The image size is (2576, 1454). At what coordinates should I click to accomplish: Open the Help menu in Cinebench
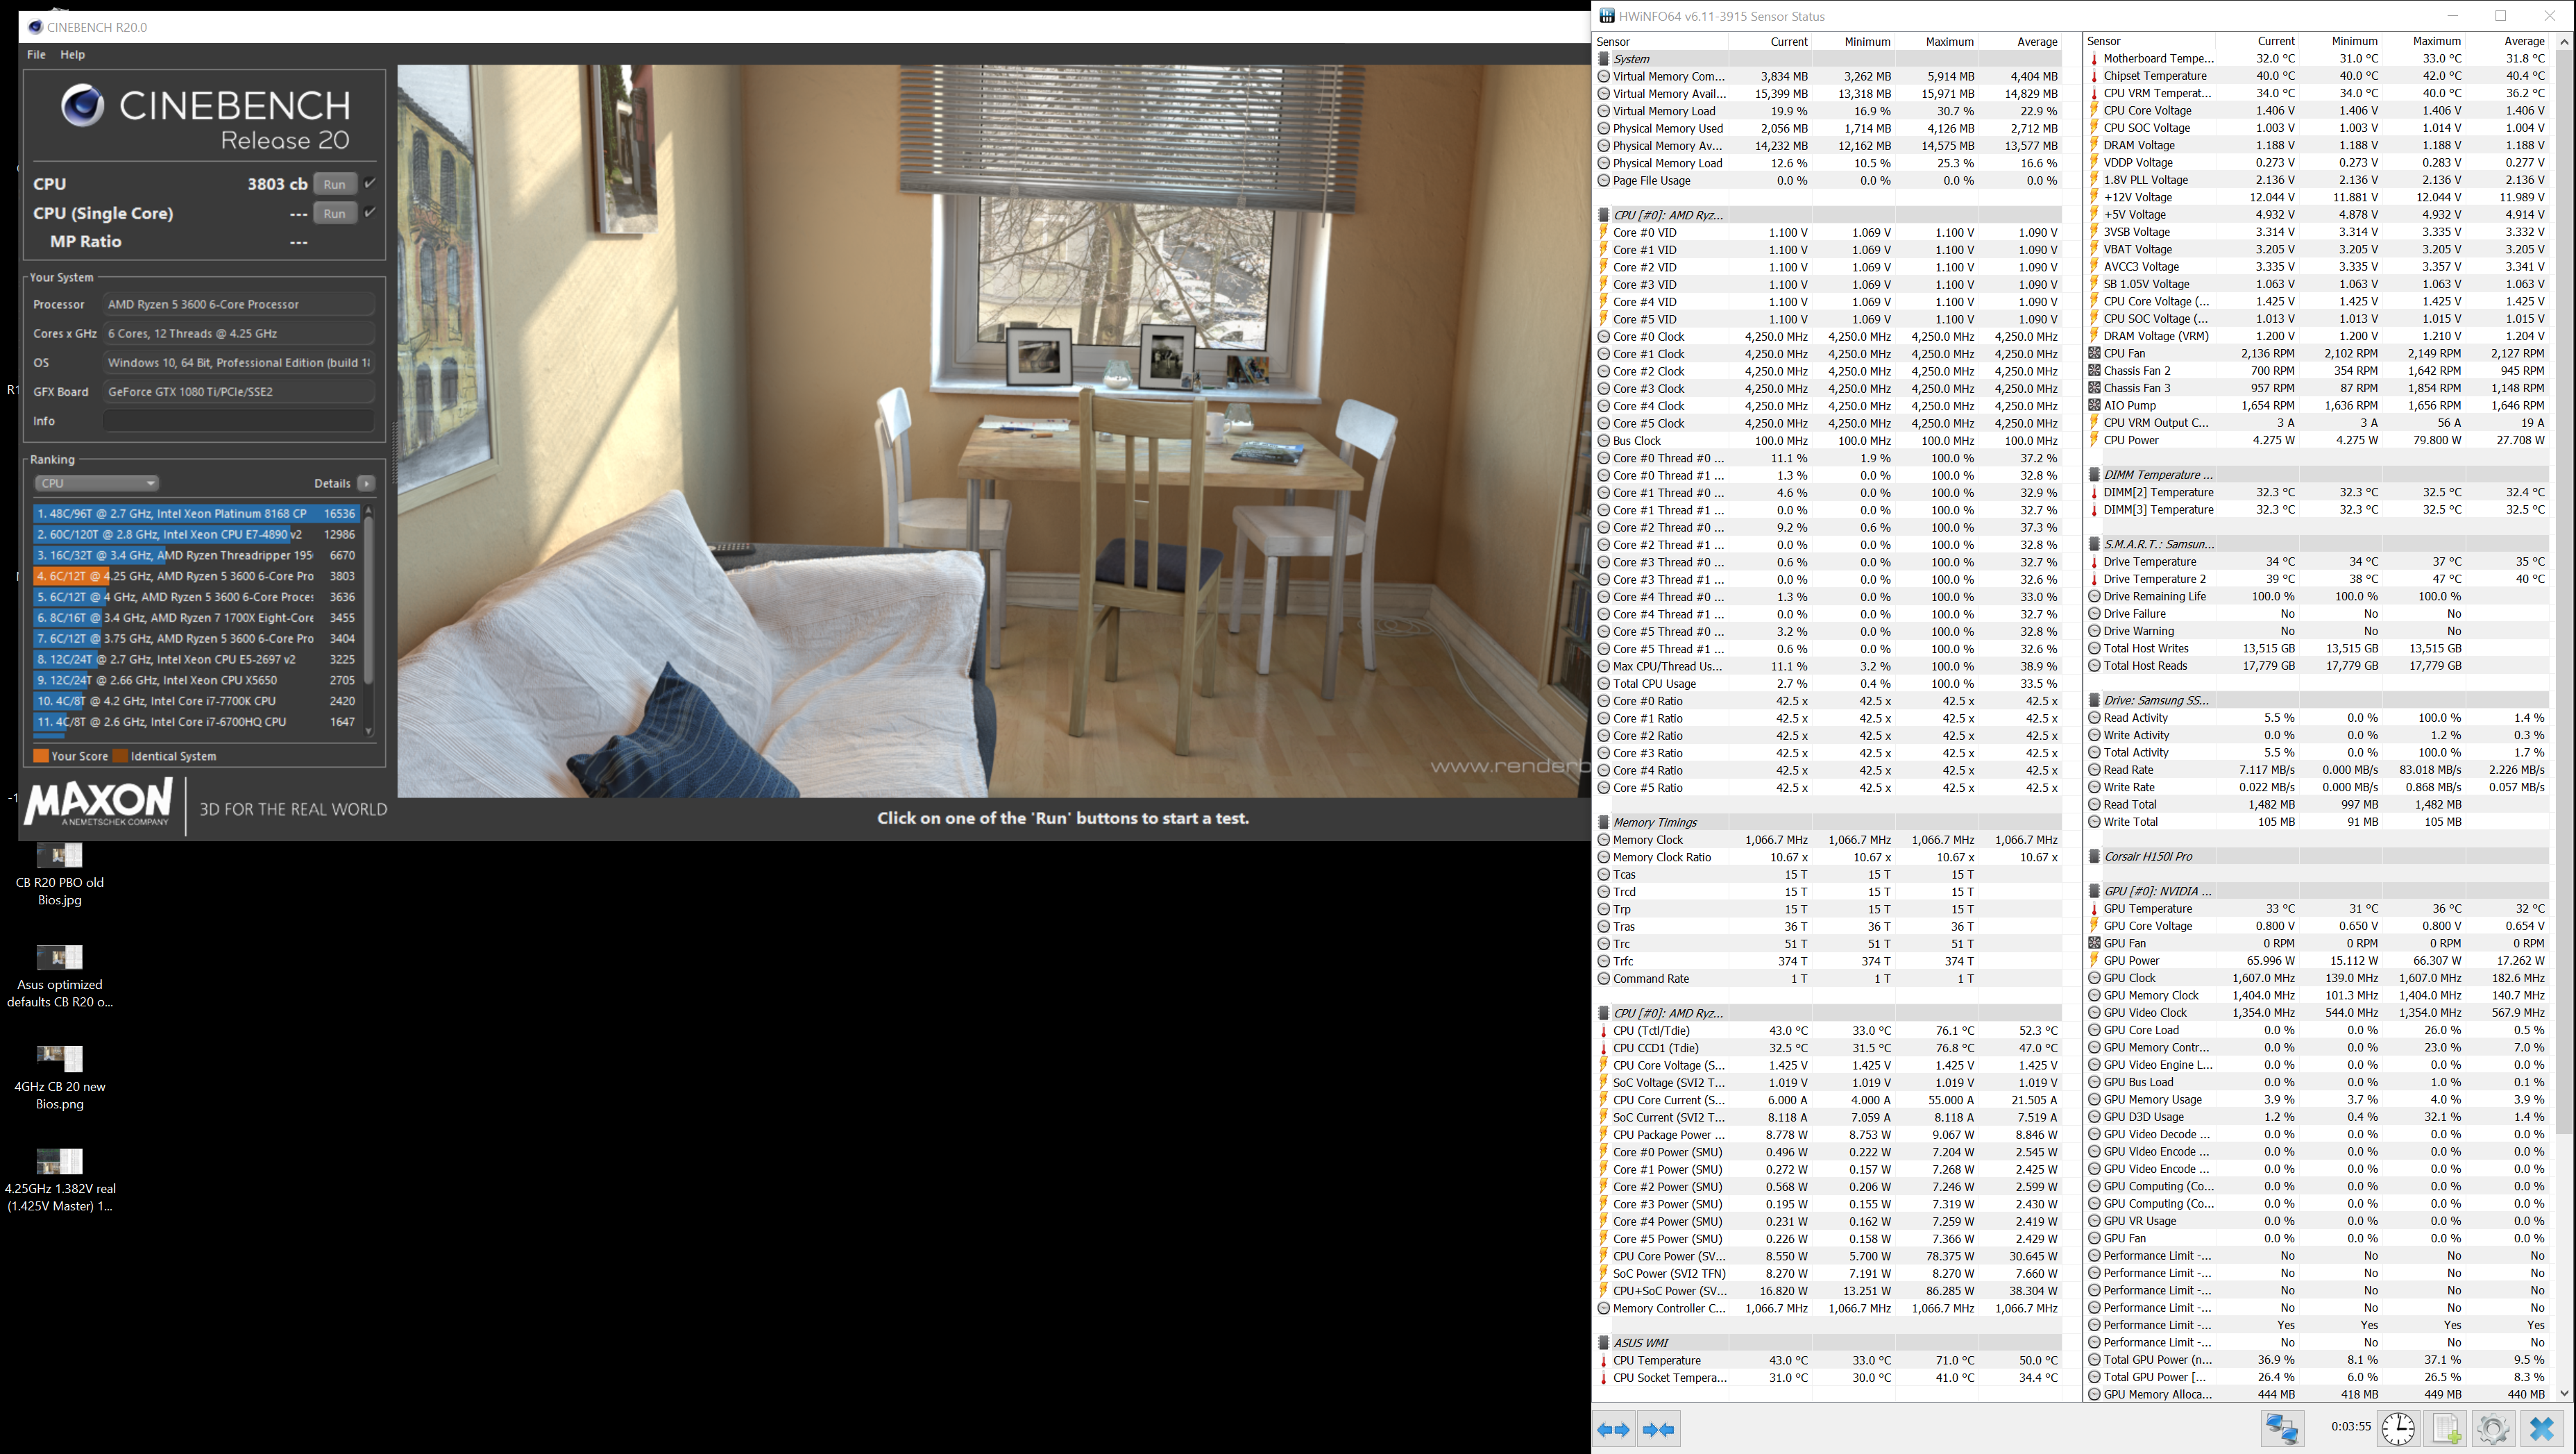click(x=72, y=54)
